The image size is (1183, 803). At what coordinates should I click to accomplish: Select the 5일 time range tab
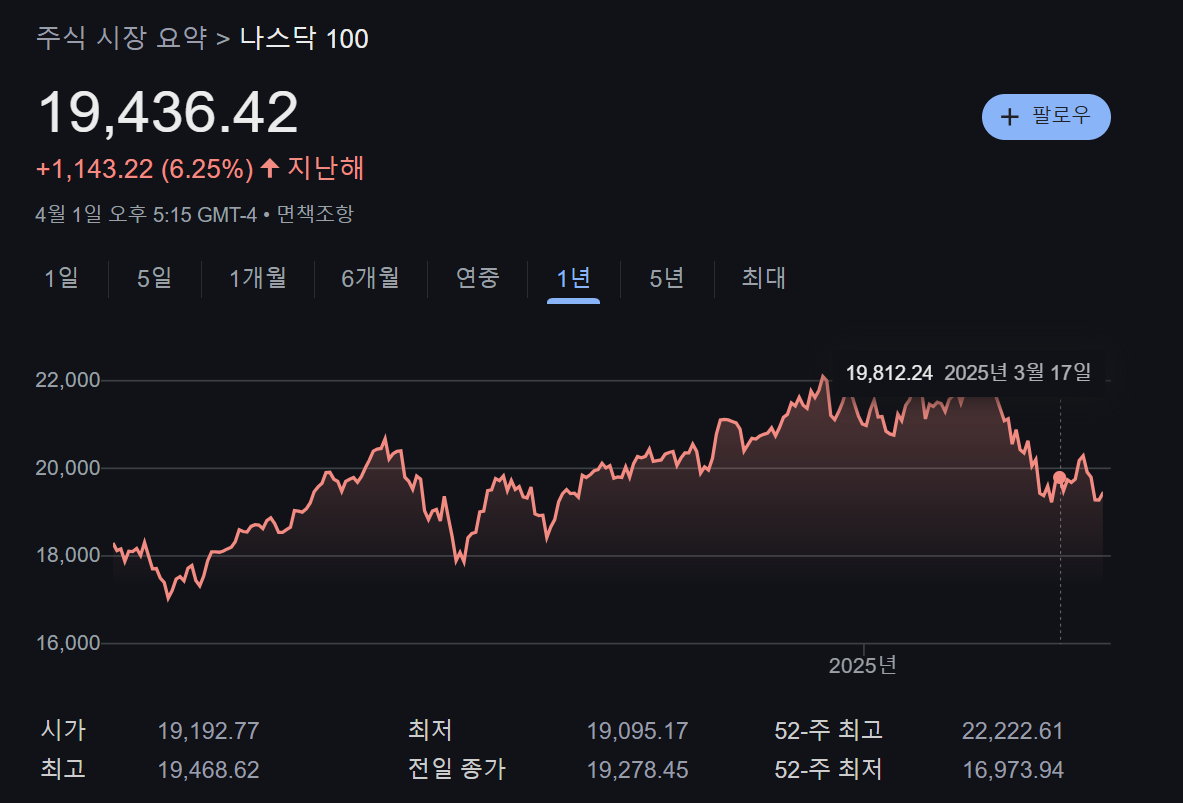pos(154,278)
